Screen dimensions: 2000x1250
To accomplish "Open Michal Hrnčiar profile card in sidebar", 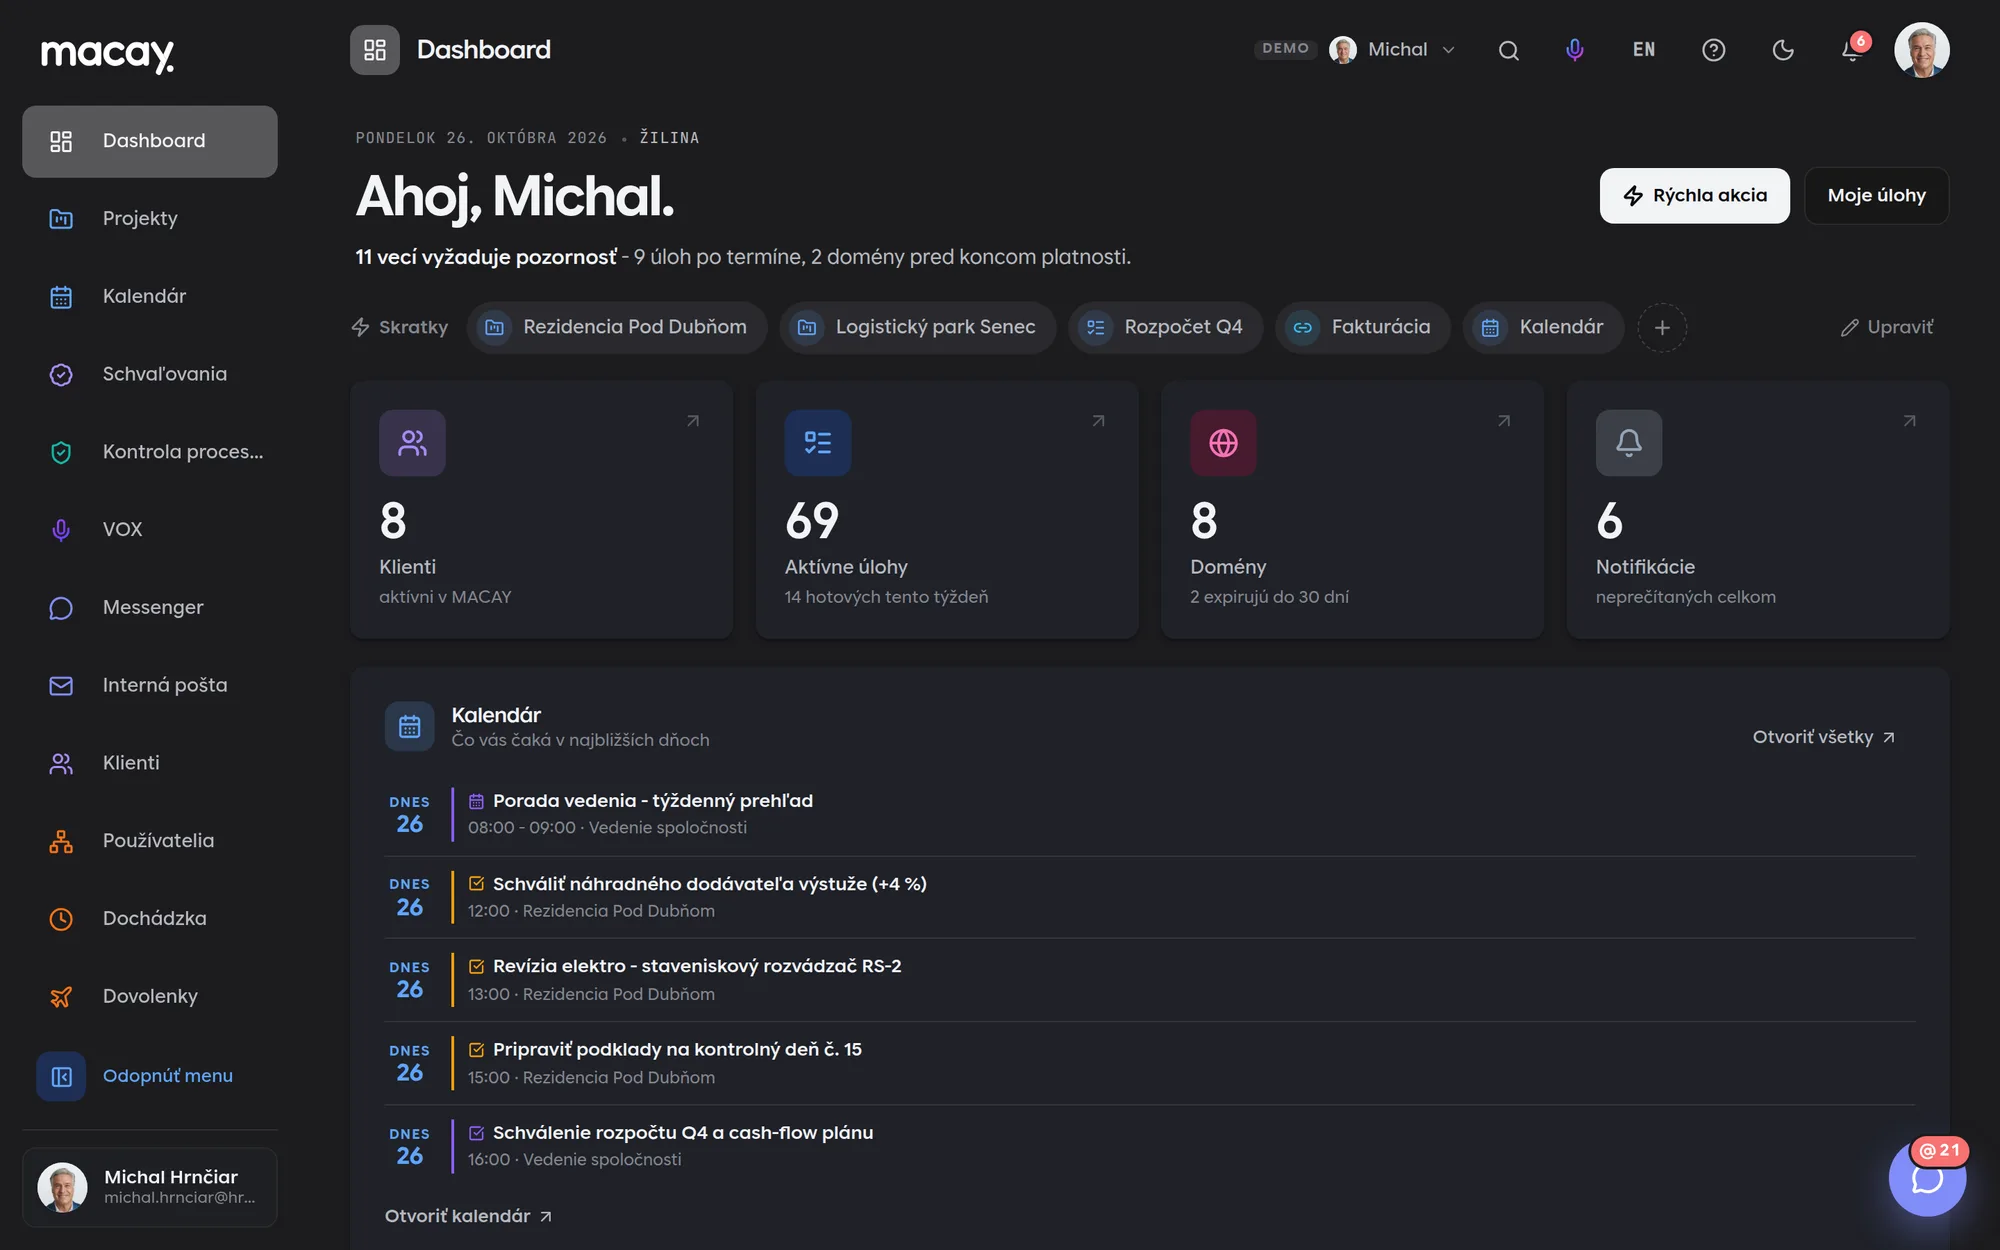I will click(x=150, y=1187).
